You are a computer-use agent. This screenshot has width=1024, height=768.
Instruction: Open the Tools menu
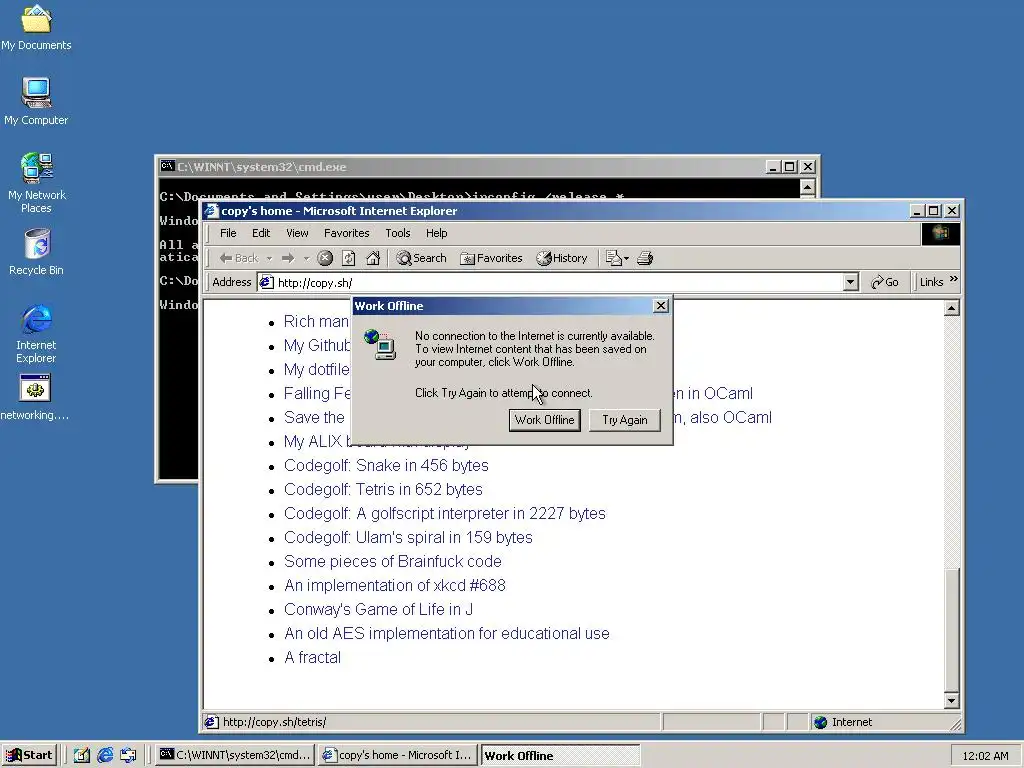tap(398, 233)
